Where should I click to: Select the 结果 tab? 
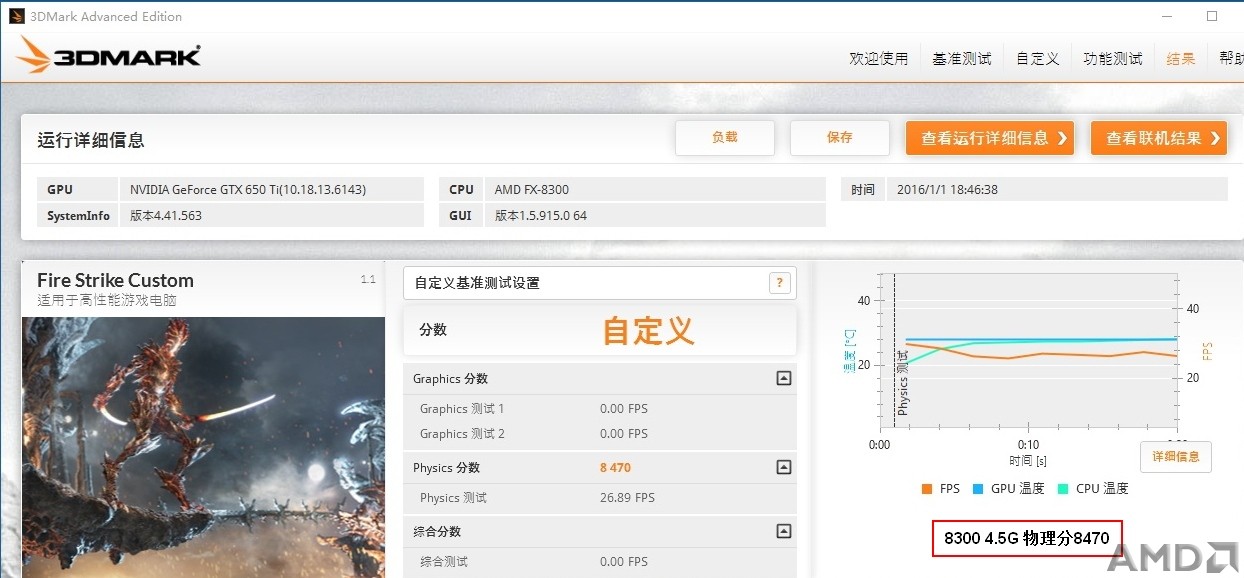tap(1181, 59)
